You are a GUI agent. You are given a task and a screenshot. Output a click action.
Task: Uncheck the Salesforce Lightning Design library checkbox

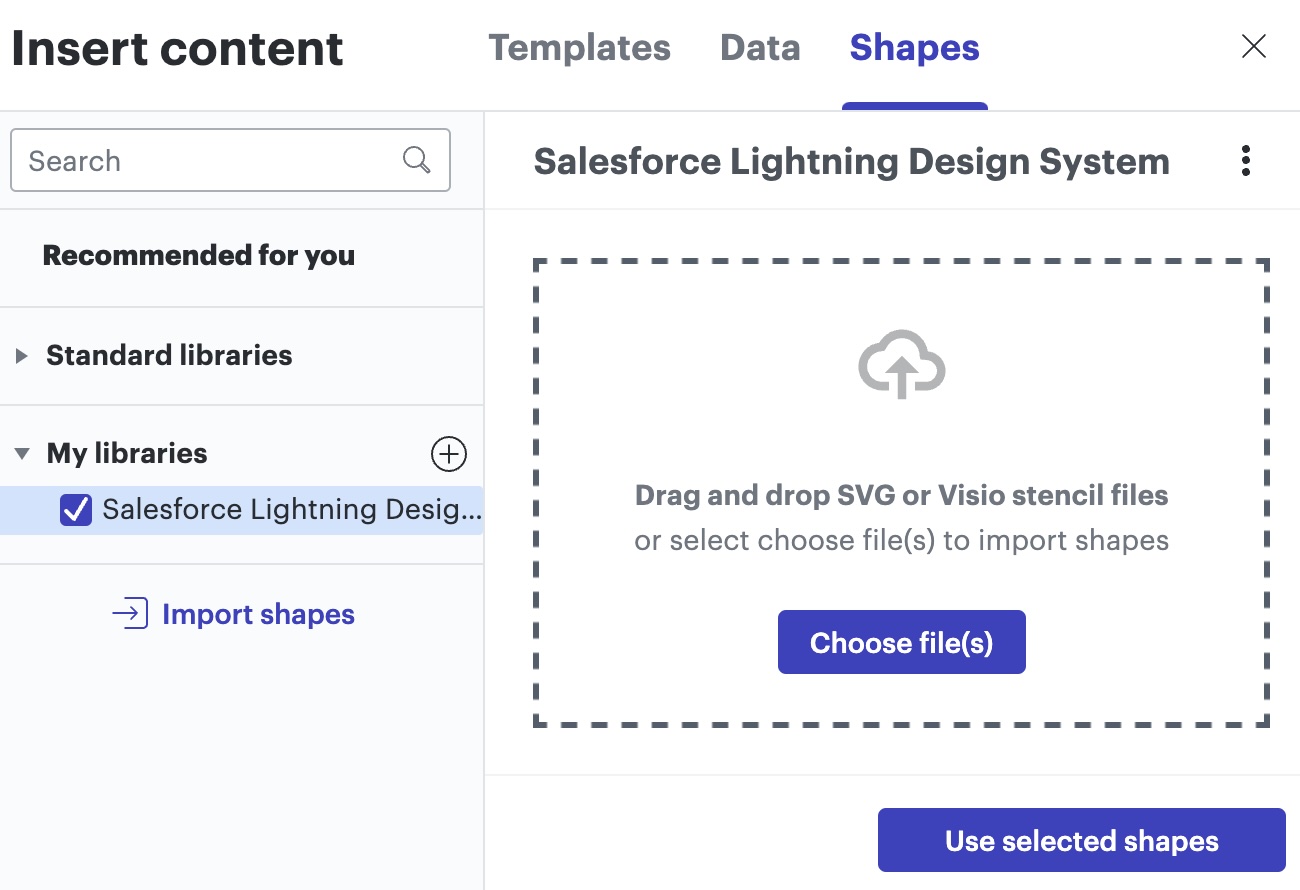(x=76, y=510)
